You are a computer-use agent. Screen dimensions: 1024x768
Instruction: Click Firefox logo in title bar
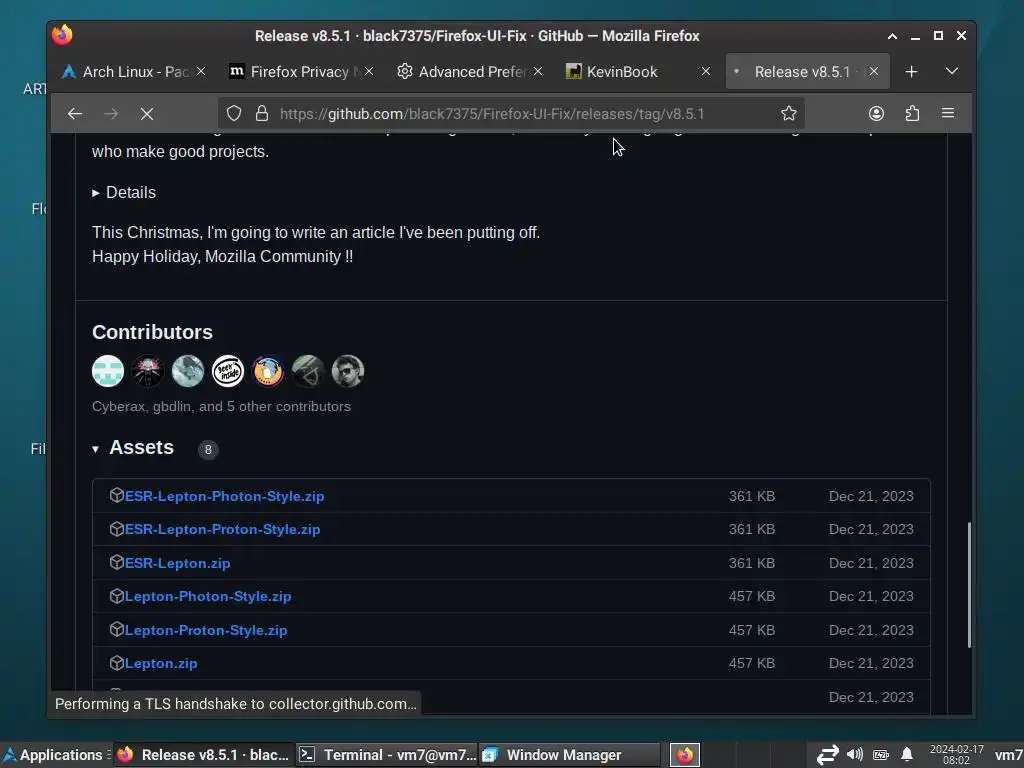click(x=63, y=35)
